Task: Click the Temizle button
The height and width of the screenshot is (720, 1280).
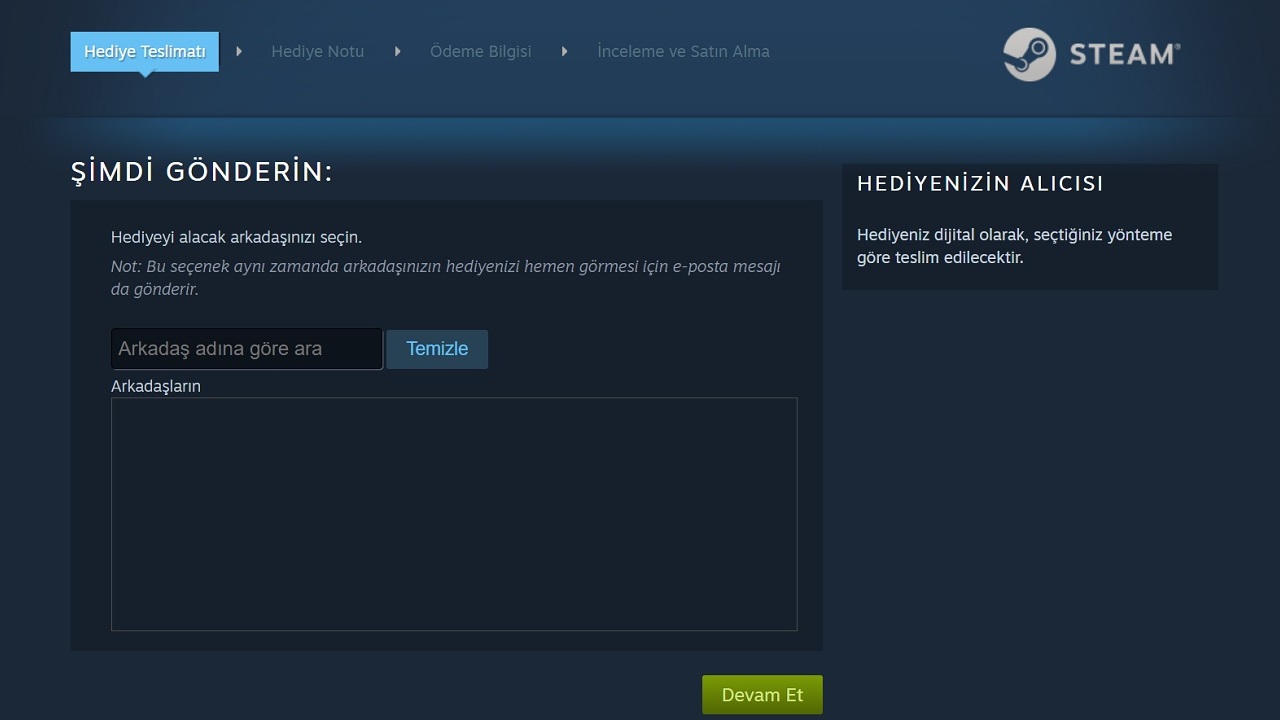Action: [x=437, y=349]
